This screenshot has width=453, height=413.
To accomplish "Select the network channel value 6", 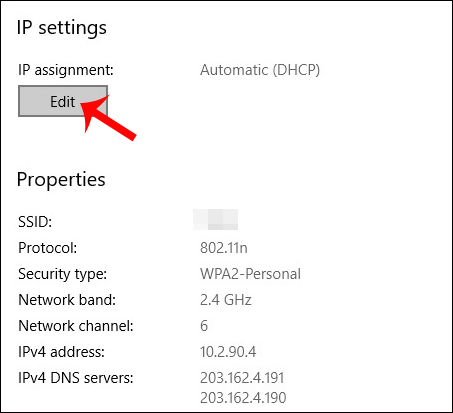I will [x=204, y=326].
